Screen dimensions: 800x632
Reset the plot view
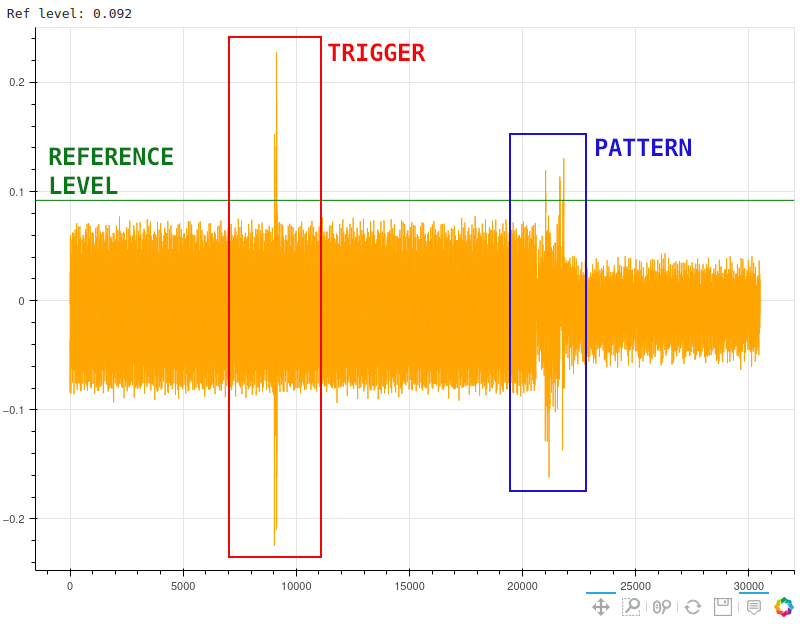coord(692,607)
